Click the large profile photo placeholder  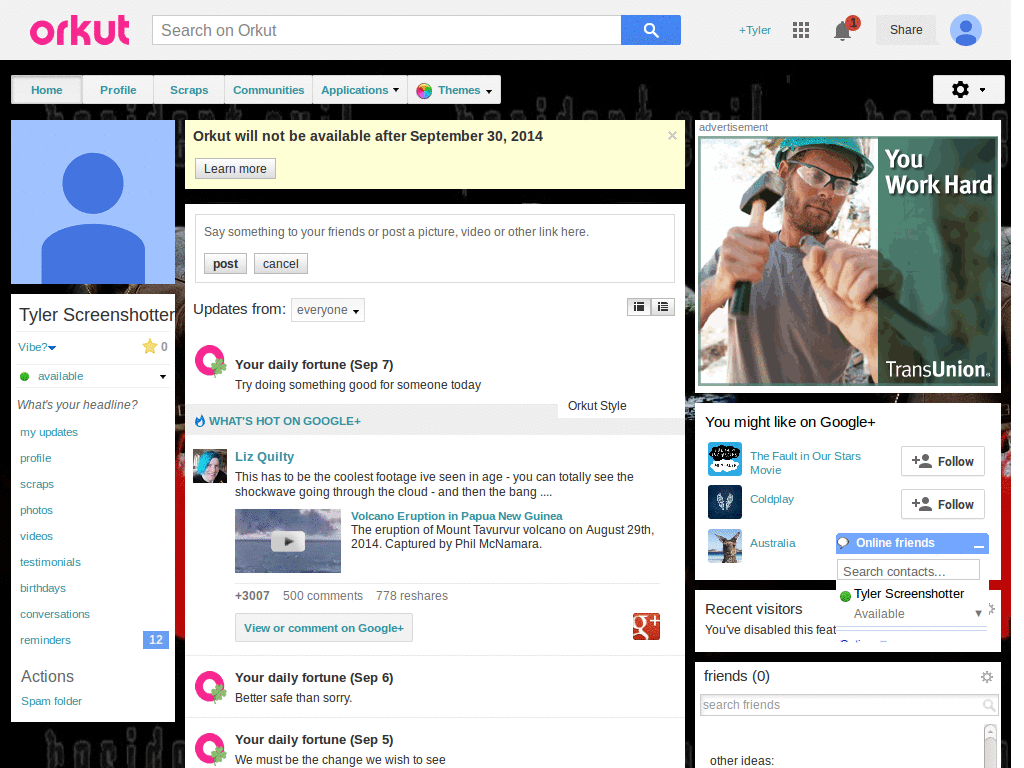tap(93, 202)
